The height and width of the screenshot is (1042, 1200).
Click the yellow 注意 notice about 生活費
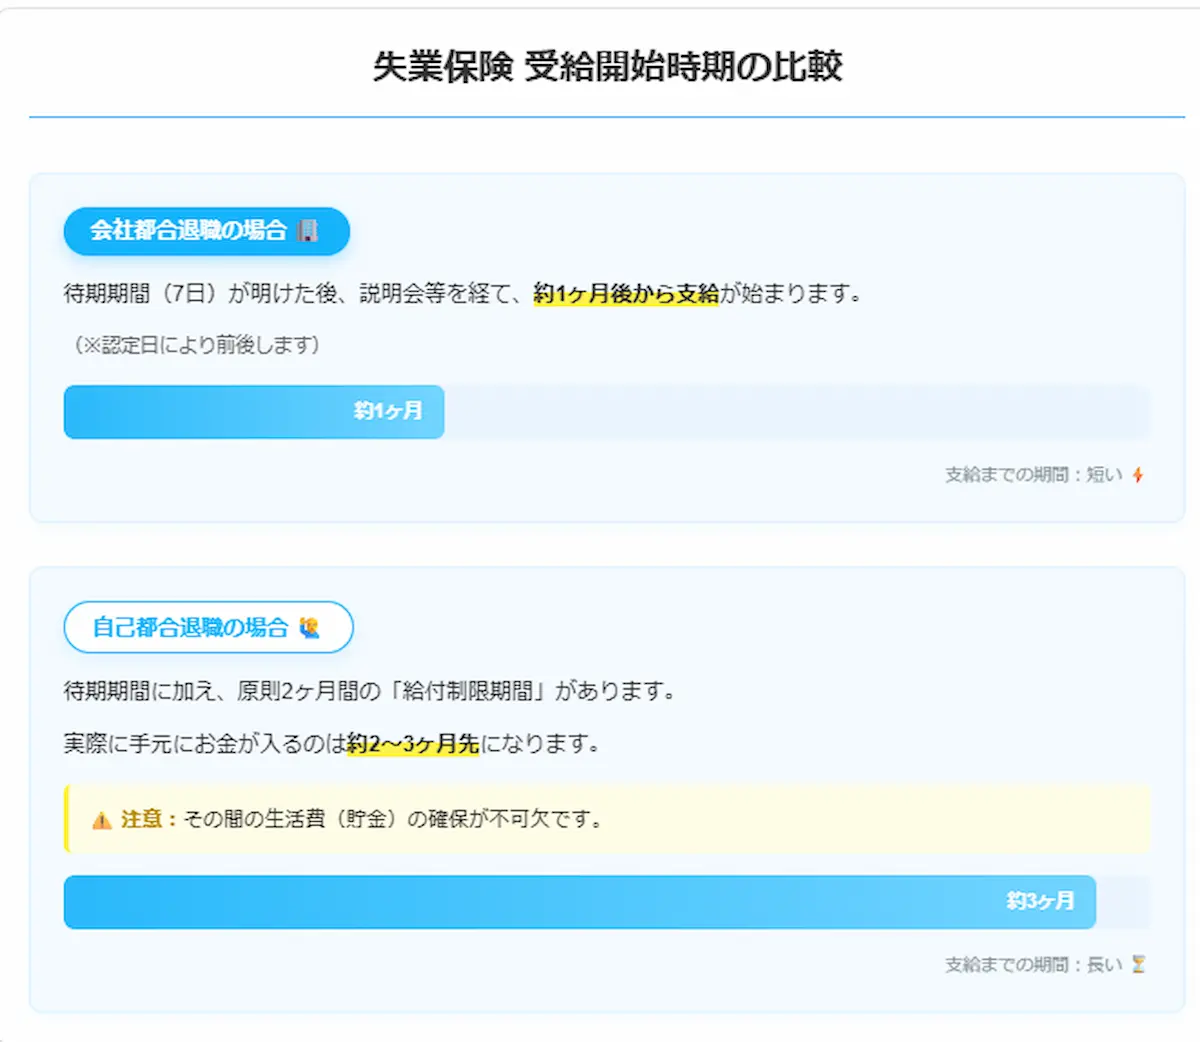coord(607,819)
